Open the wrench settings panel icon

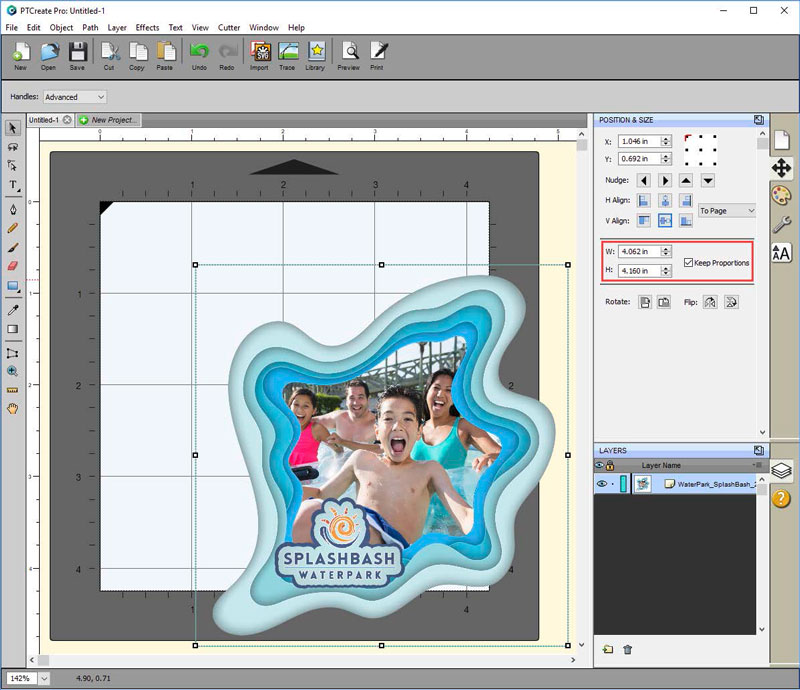point(781,225)
